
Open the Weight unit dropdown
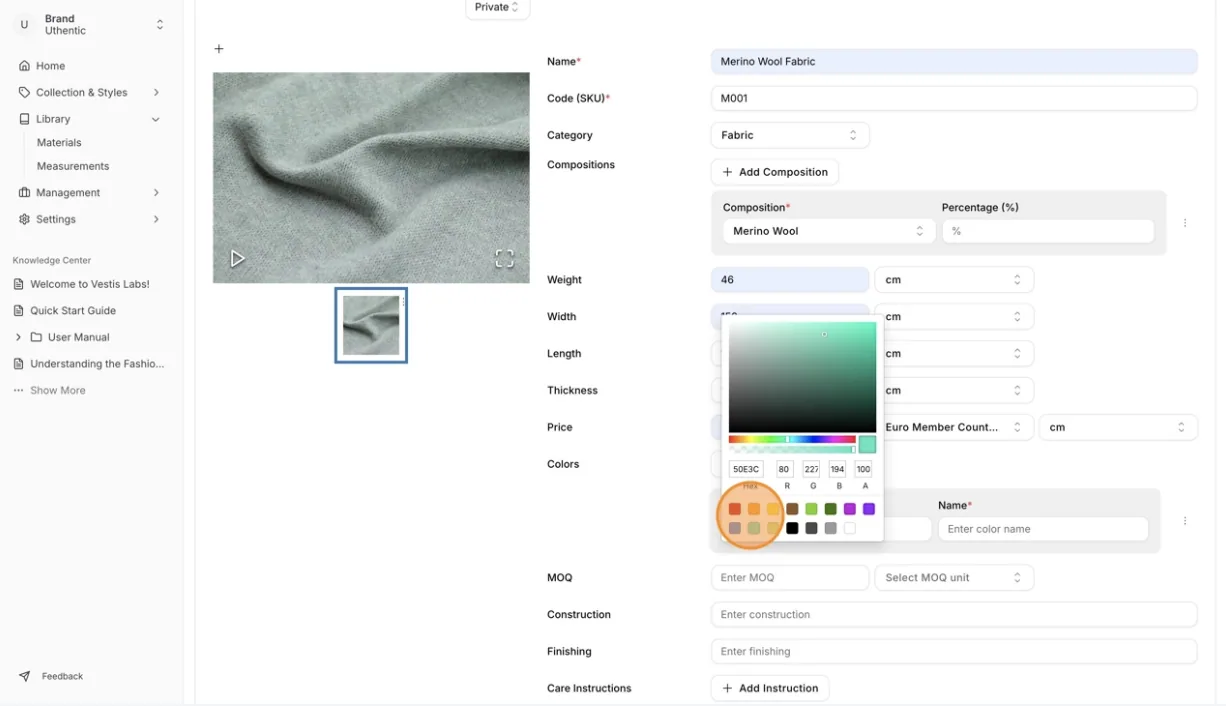(954, 280)
